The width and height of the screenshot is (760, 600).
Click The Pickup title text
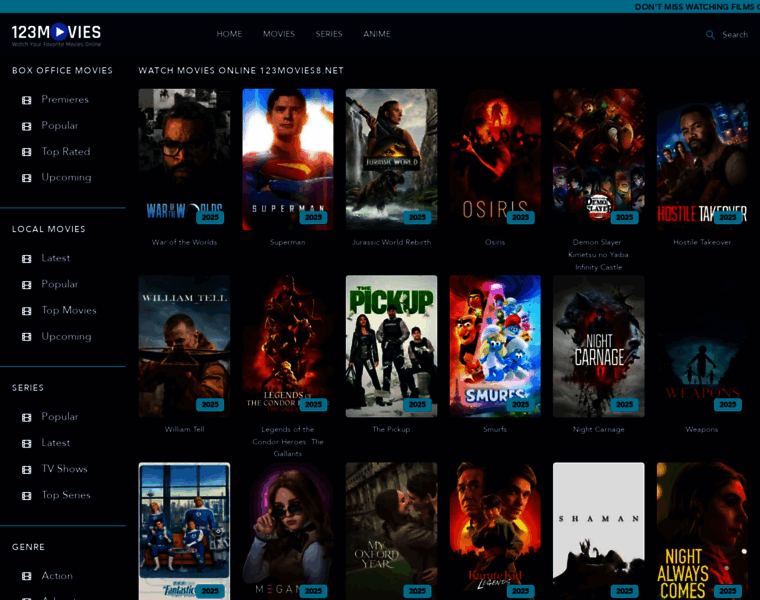click(391, 429)
